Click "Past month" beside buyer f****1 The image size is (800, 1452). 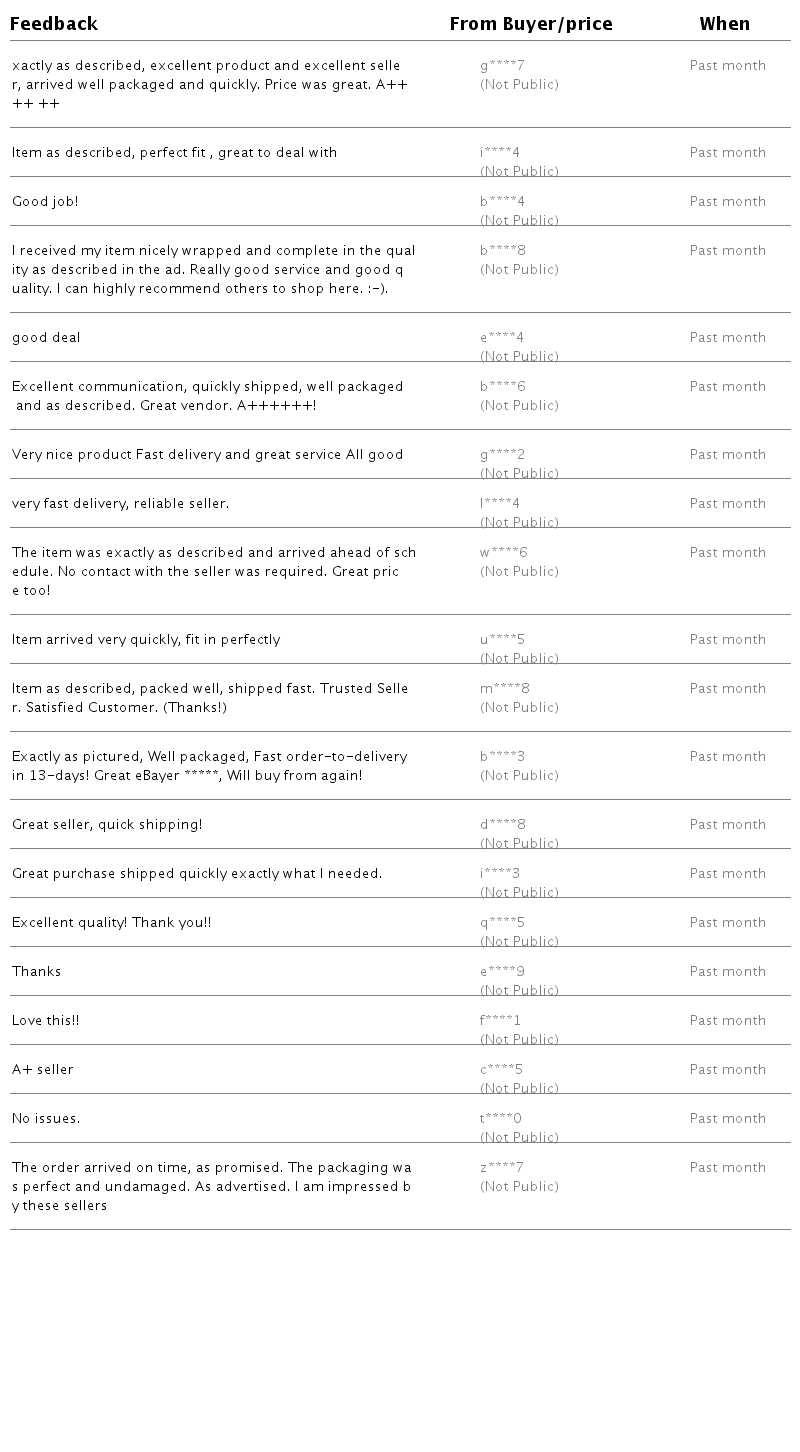727,1021
